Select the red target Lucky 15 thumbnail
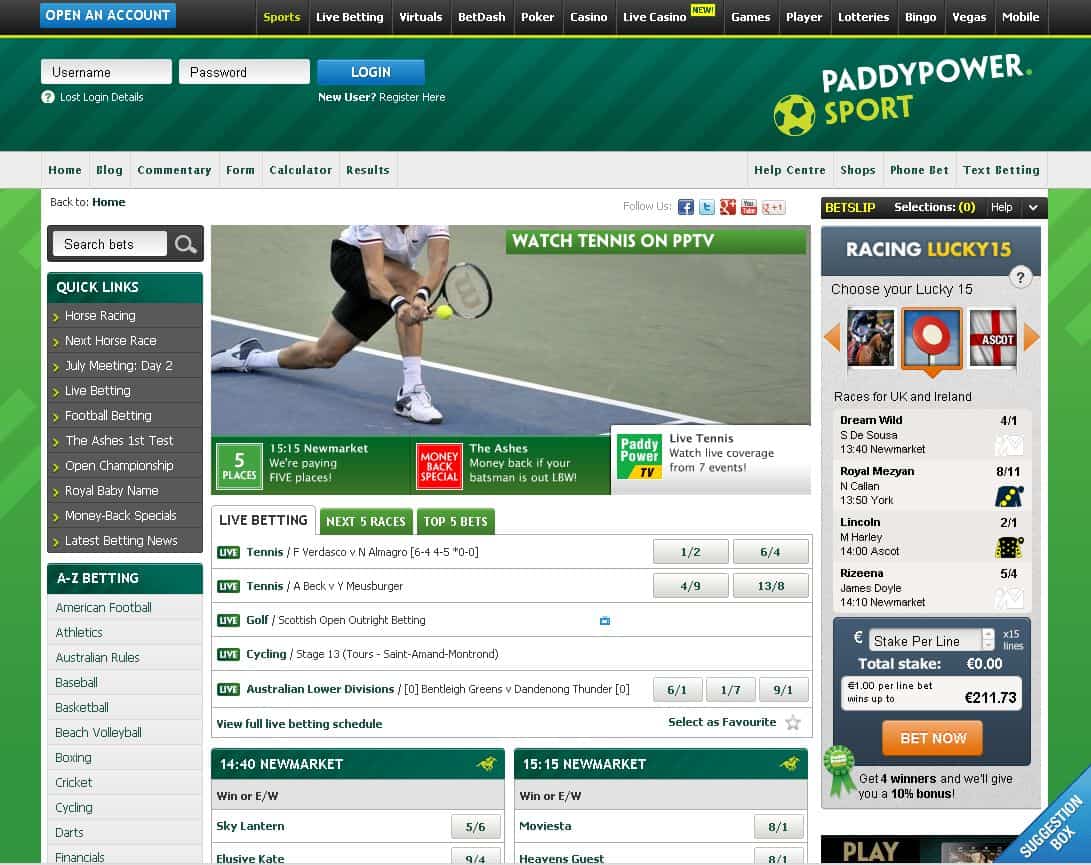This screenshot has width=1091, height=865. pos(932,339)
